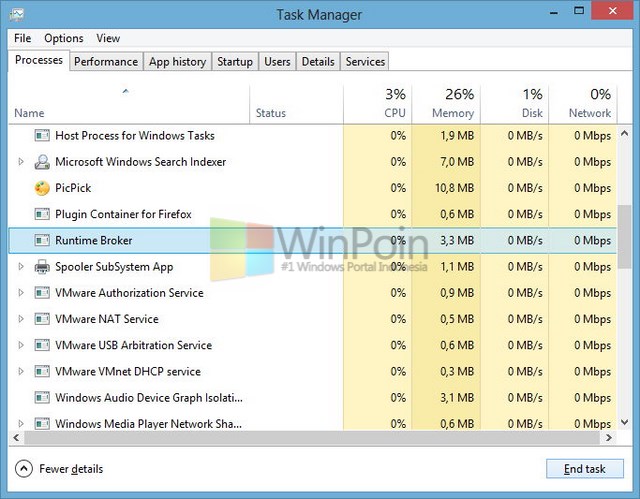Expand VMware Authorization Service row
640x499 pixels.
[21, 293]
